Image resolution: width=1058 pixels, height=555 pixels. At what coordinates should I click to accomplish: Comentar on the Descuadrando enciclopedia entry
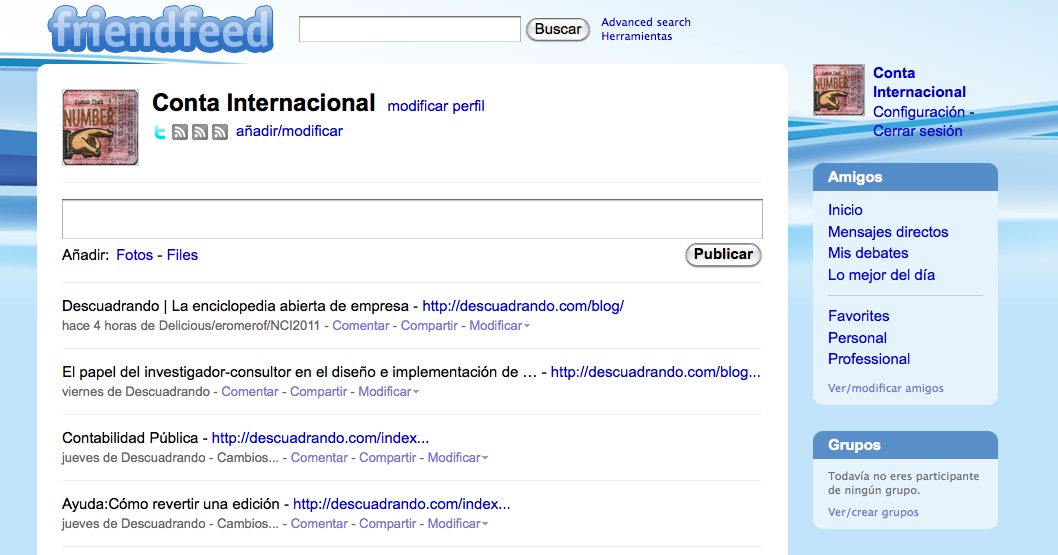(360, 326)
